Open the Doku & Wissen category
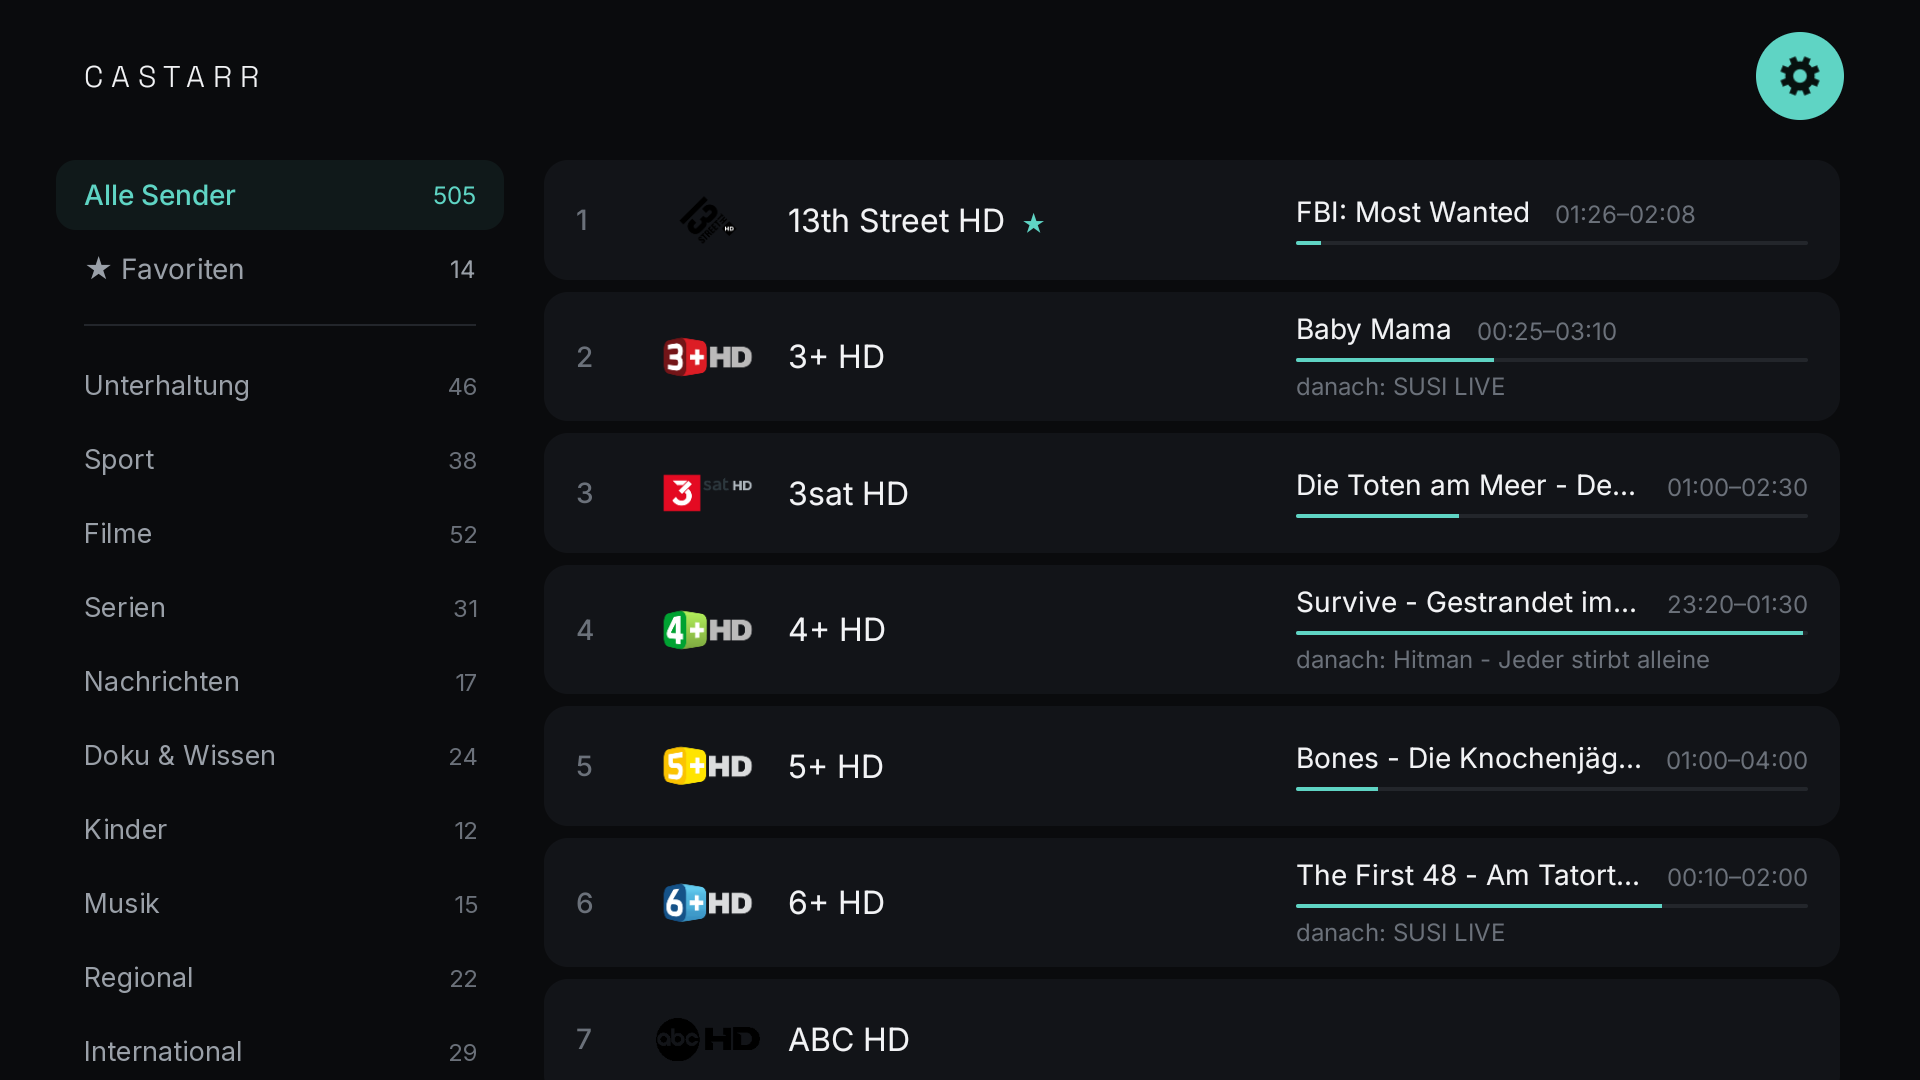This screenshot has width=1920, height=1080. [280, 756]
